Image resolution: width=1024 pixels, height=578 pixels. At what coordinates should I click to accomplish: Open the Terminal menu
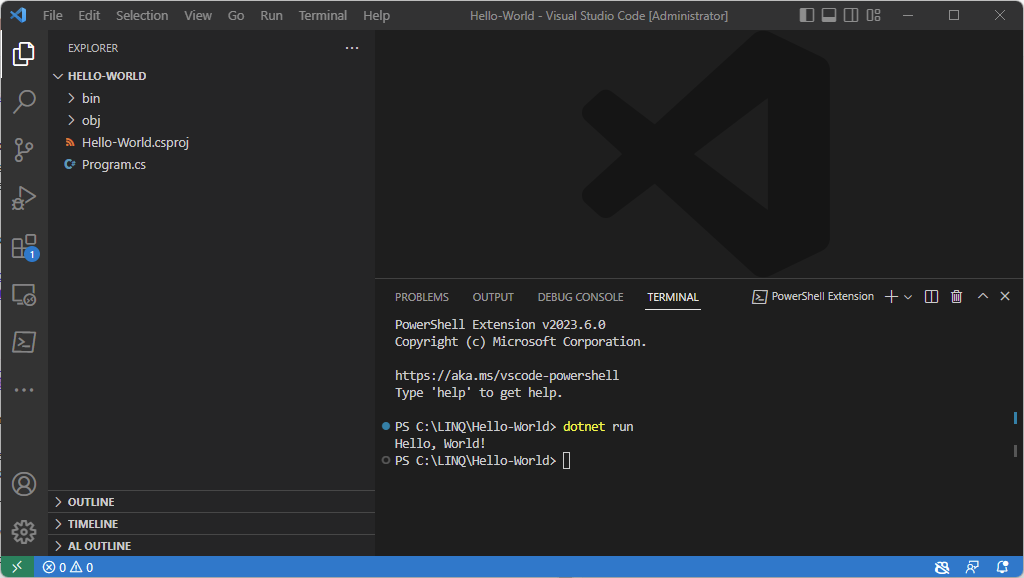coord(323,15)
